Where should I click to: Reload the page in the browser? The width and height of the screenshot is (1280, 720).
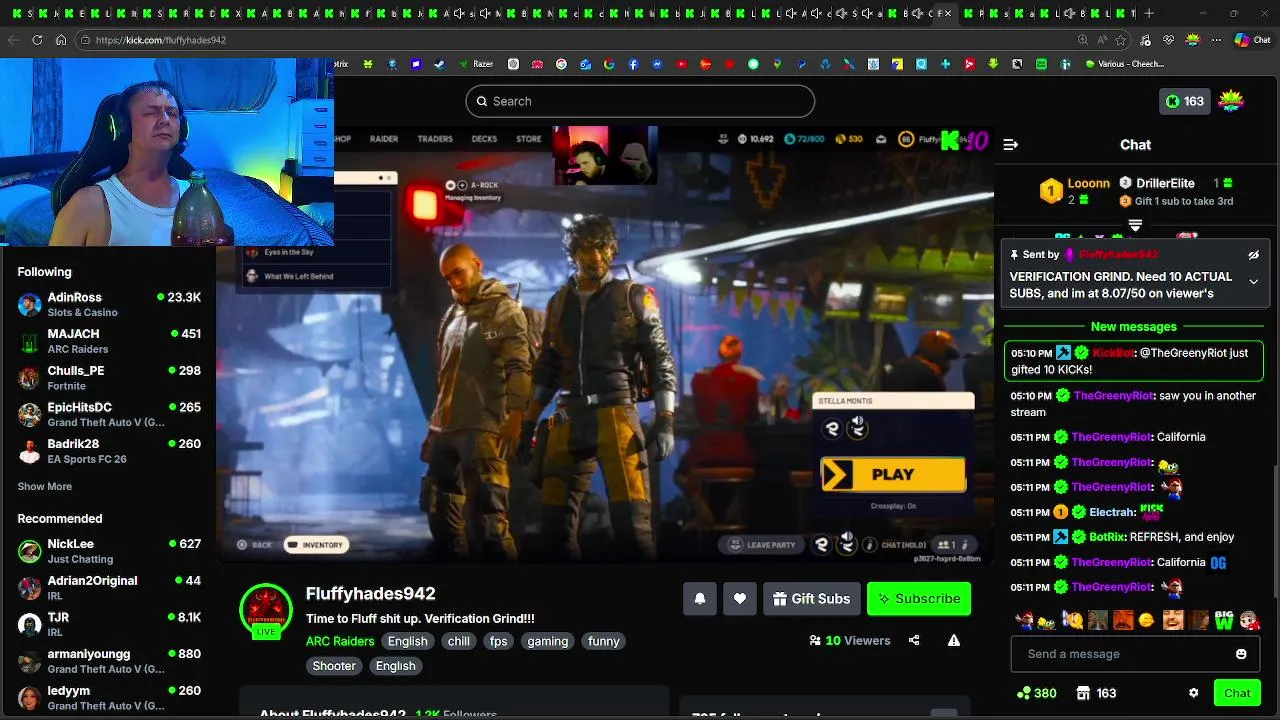click(37, 40)
